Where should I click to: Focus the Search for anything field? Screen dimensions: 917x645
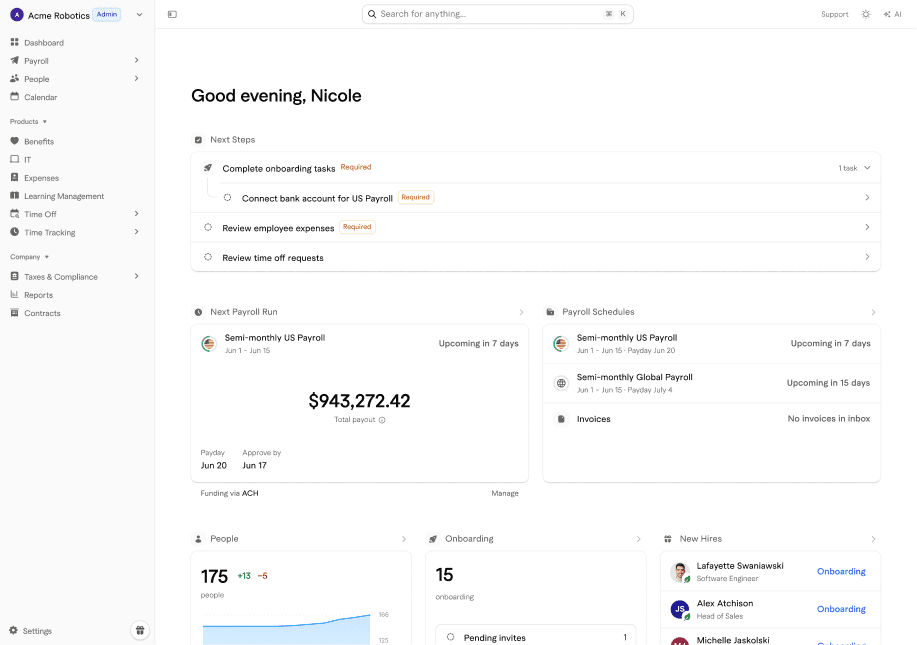[x=498, y=14]
